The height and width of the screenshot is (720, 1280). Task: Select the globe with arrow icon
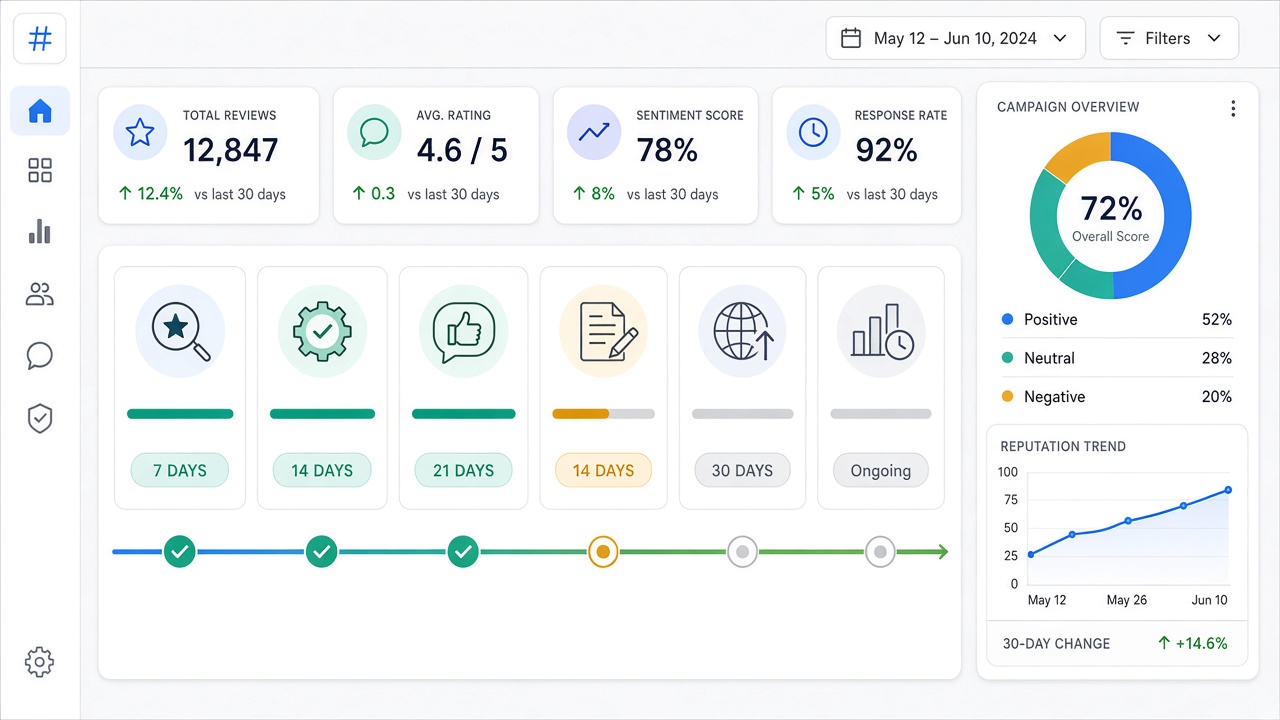click(742, 330)
